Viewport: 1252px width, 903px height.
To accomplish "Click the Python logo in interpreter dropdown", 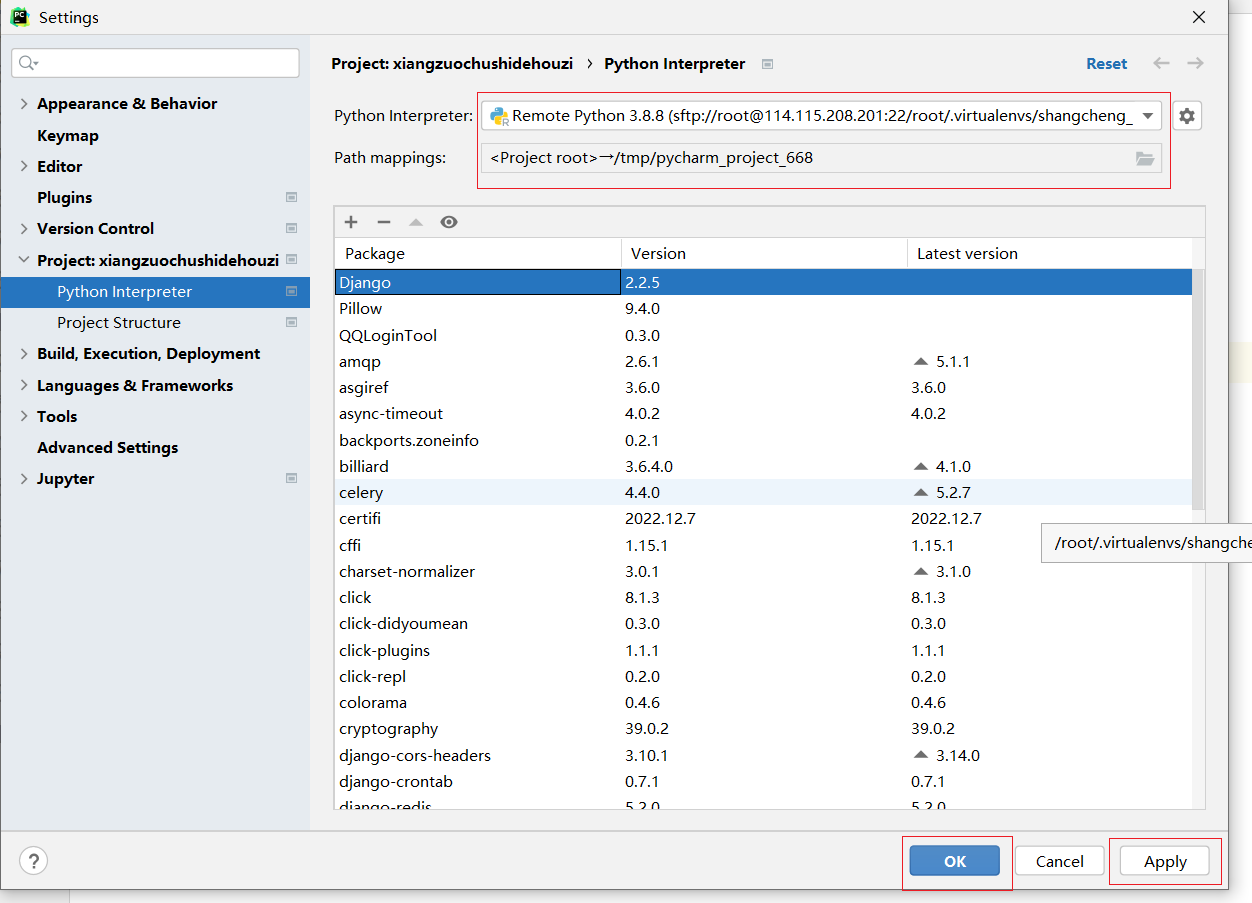I will [499, 116].
